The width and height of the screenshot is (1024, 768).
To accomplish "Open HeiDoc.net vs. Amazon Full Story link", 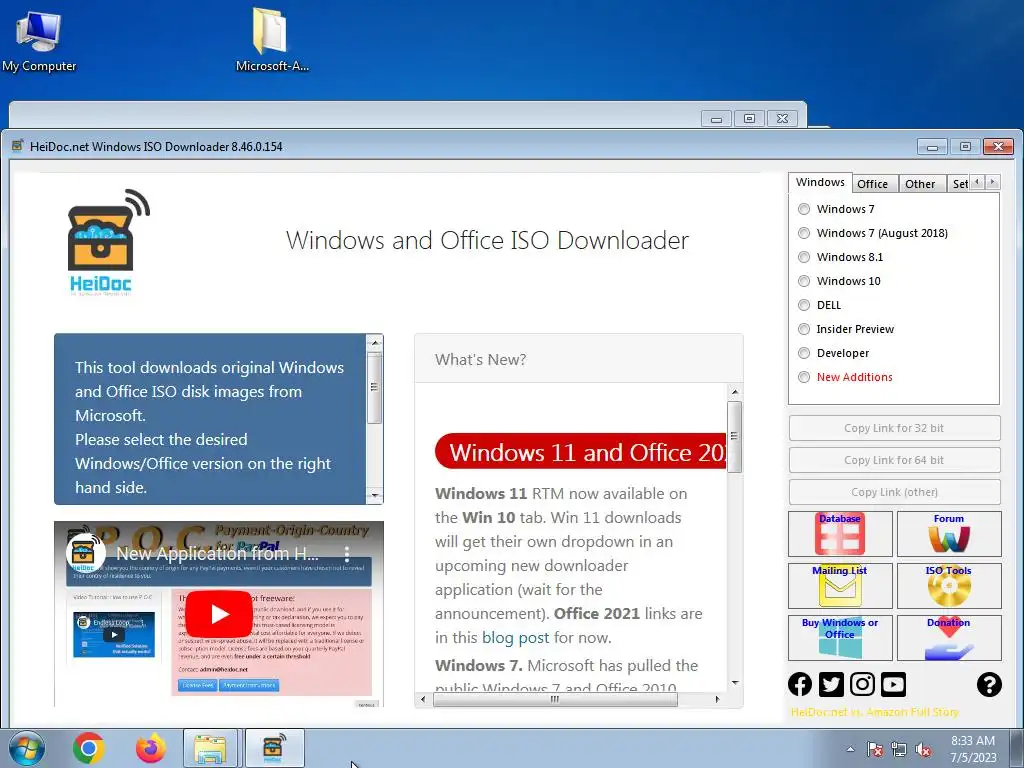I will point(874,712).
